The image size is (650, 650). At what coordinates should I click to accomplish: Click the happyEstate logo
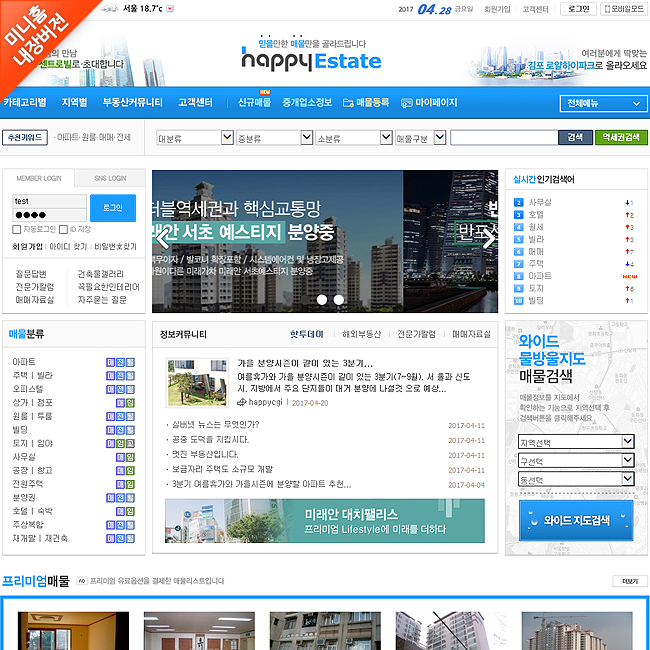311,59
